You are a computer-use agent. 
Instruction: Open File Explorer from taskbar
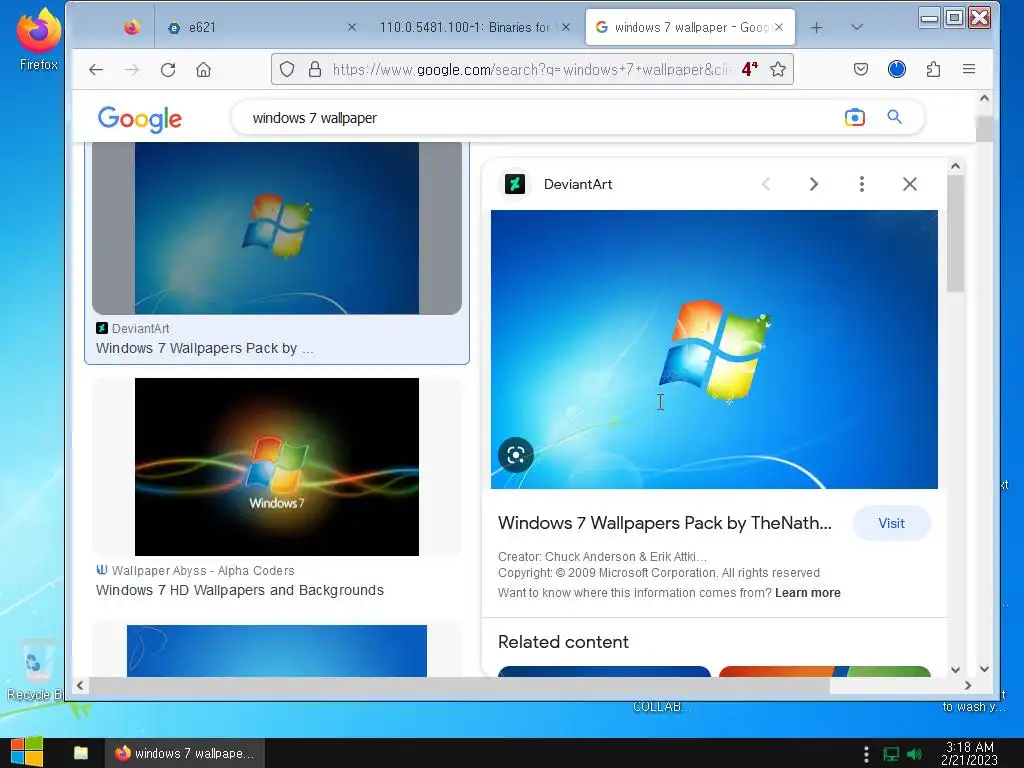pyautogui.click(x=81, y=753)
